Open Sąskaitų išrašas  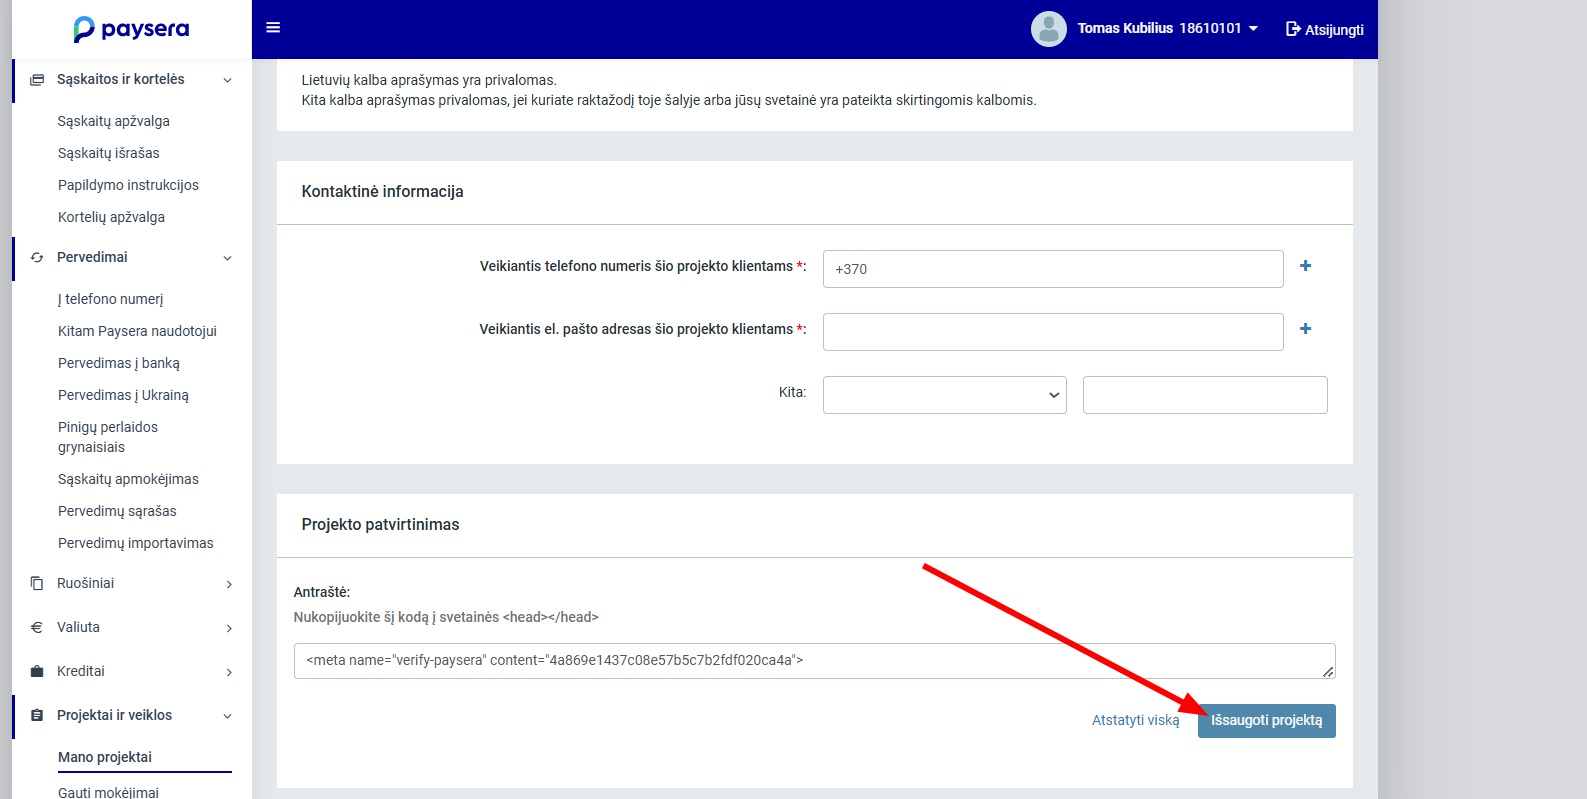[109, 153]
